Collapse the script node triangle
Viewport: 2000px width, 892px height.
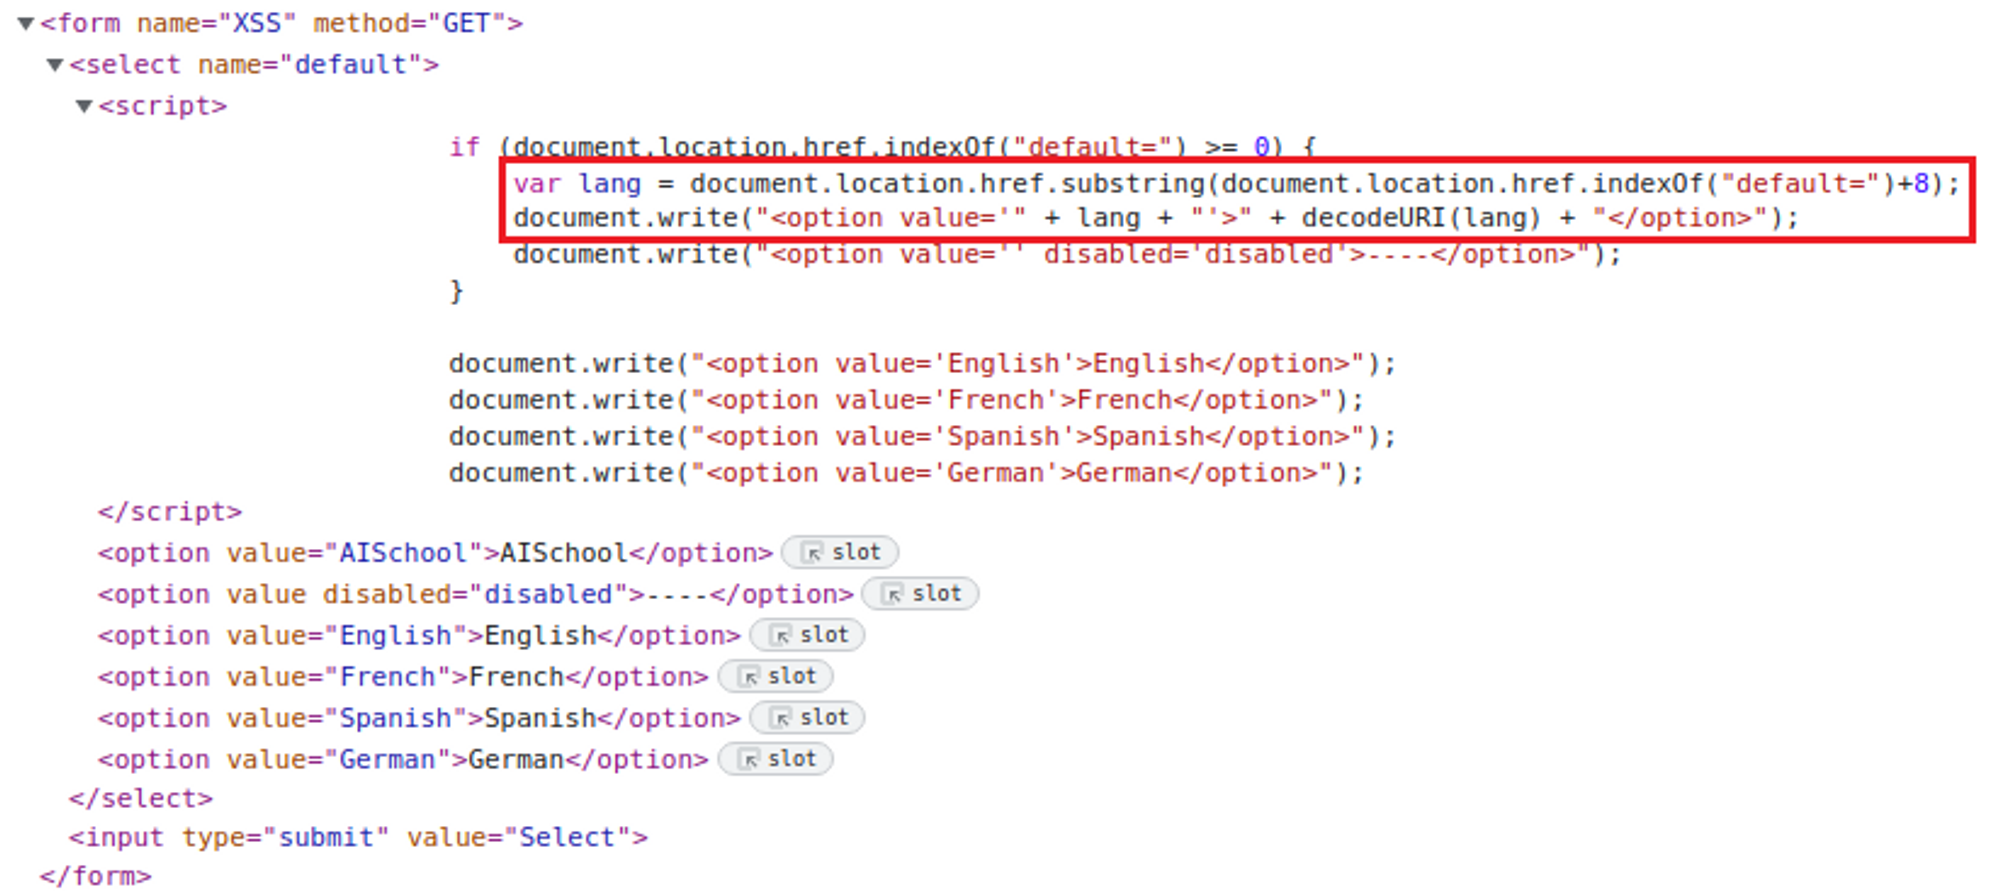(x=84, y=106)
